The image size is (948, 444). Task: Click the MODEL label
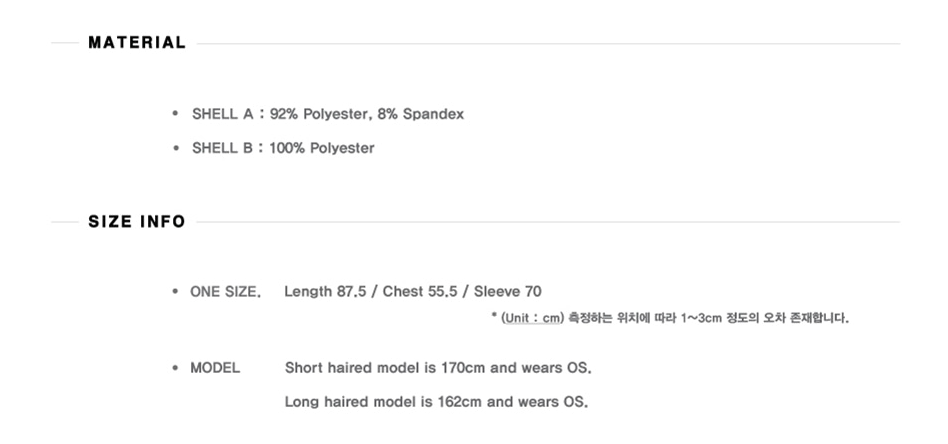point(215,368)
